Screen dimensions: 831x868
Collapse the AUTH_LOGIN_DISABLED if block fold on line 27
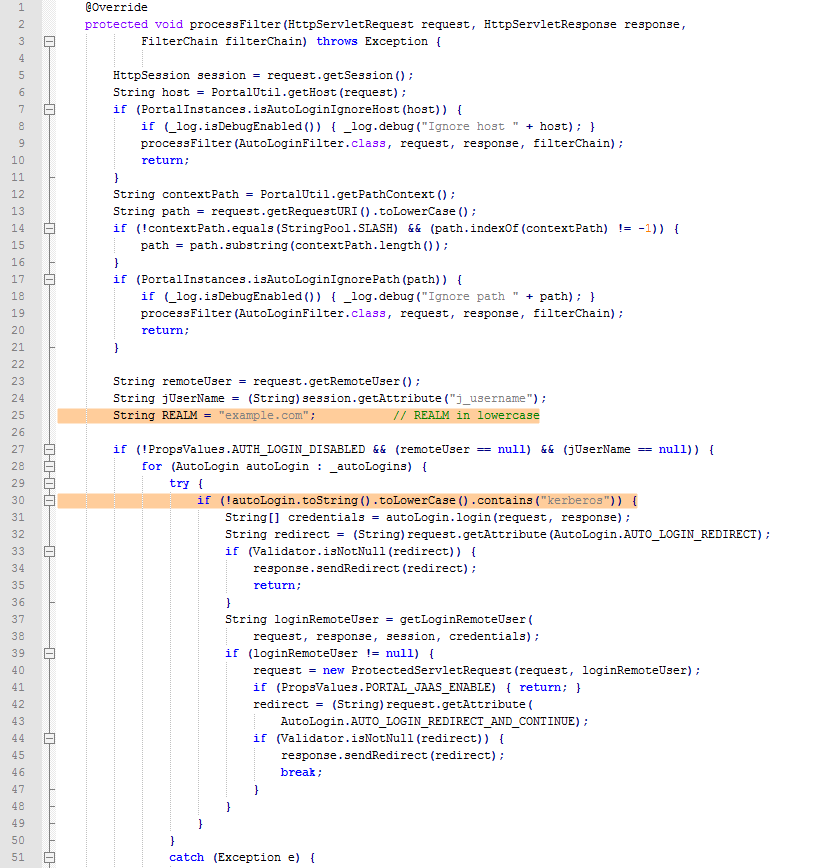49,450
